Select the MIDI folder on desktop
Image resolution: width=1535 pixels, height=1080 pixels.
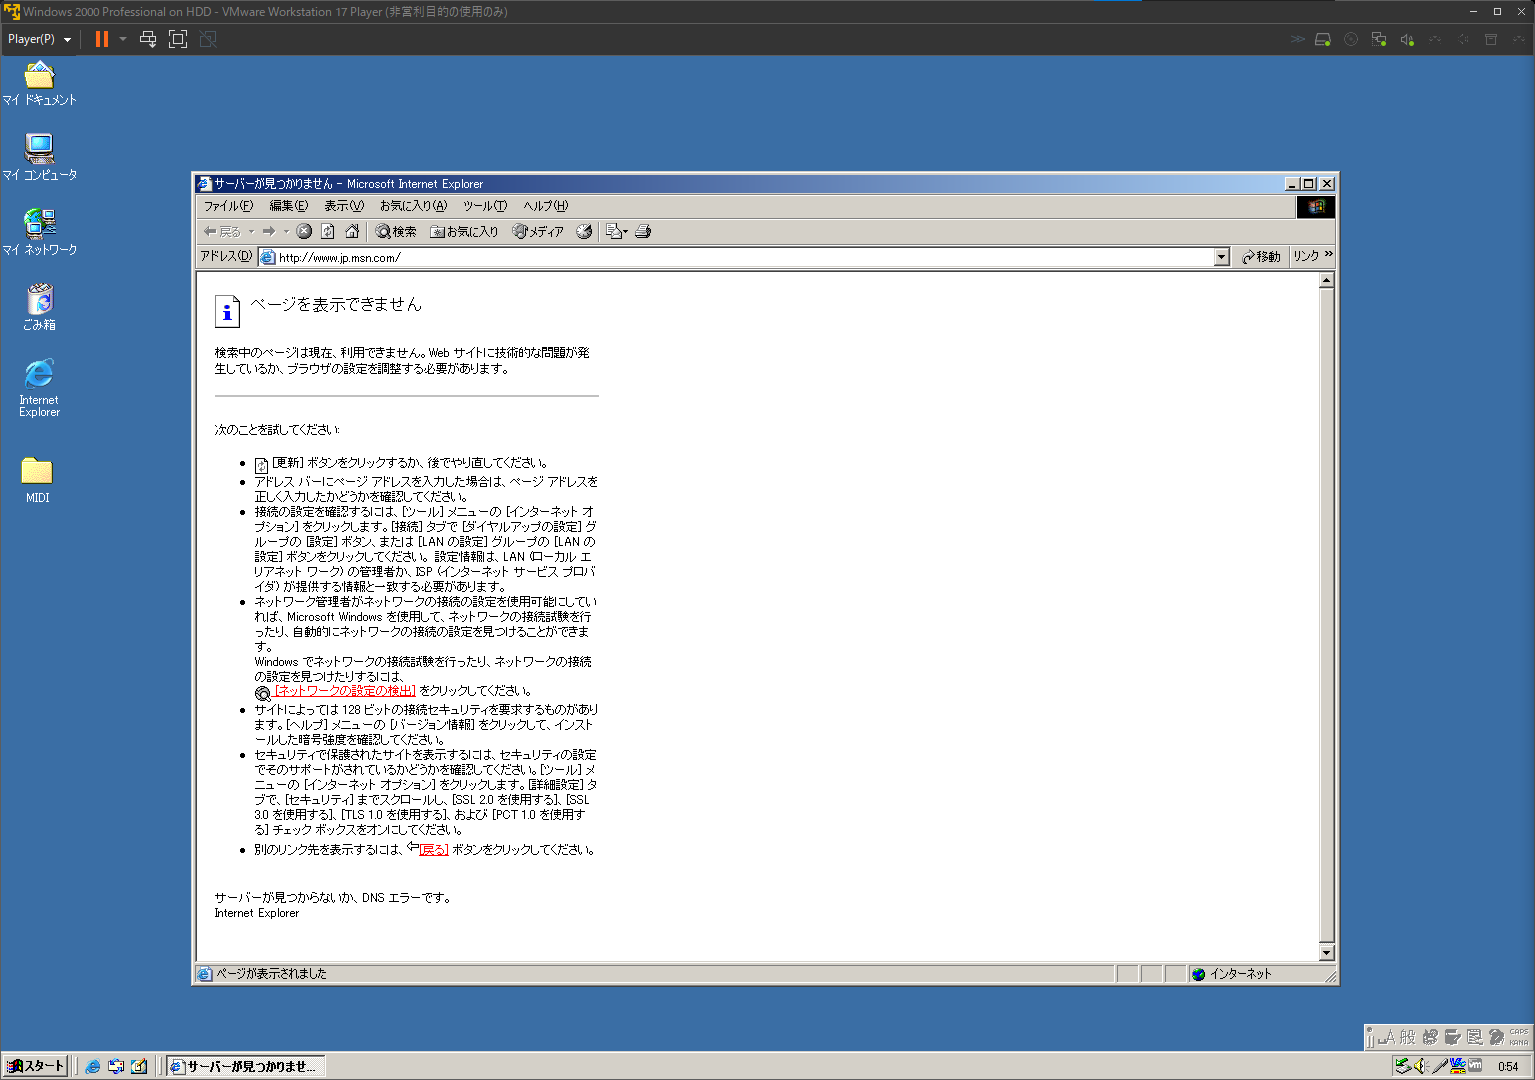37,478
